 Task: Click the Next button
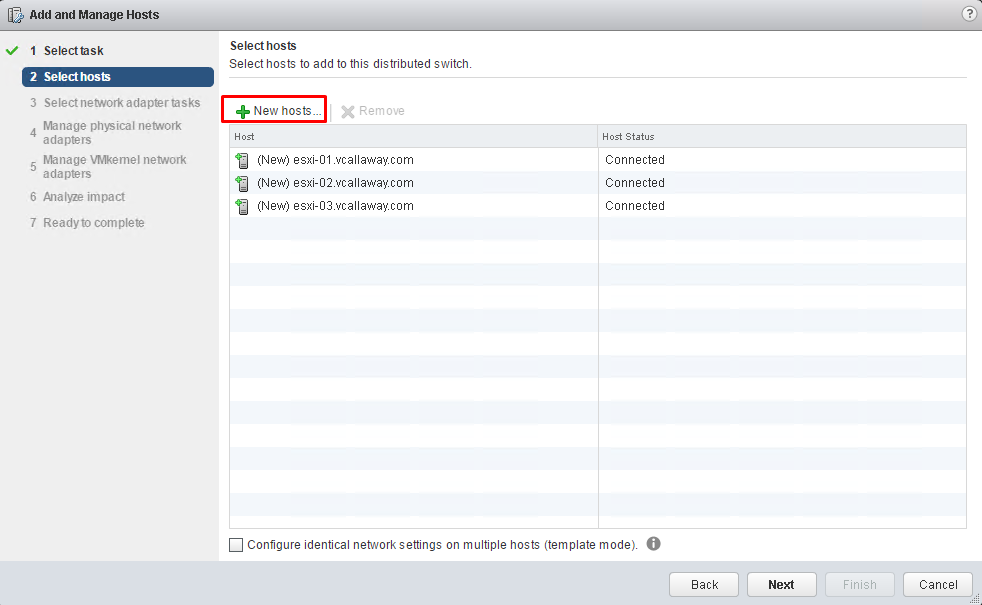pos(782,584)
